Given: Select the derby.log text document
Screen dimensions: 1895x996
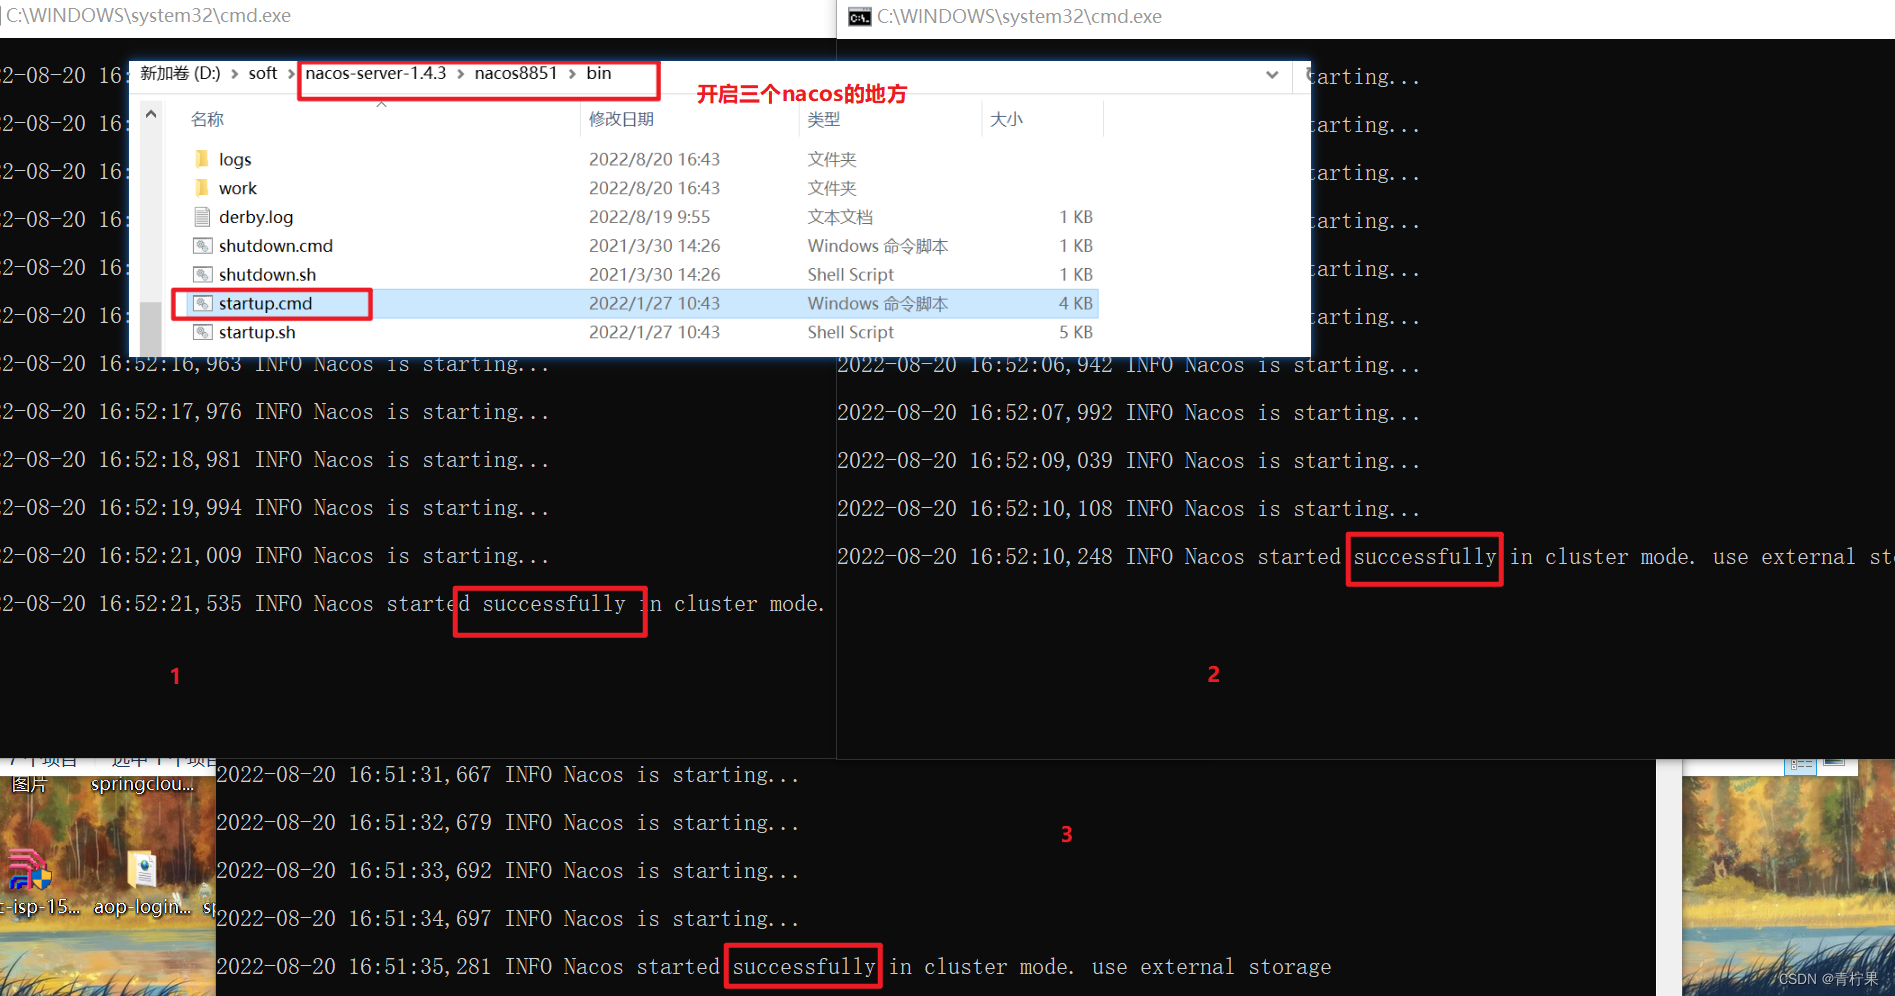Looking at the screenshot, I should pyautogui.click(x=257, y=216).
